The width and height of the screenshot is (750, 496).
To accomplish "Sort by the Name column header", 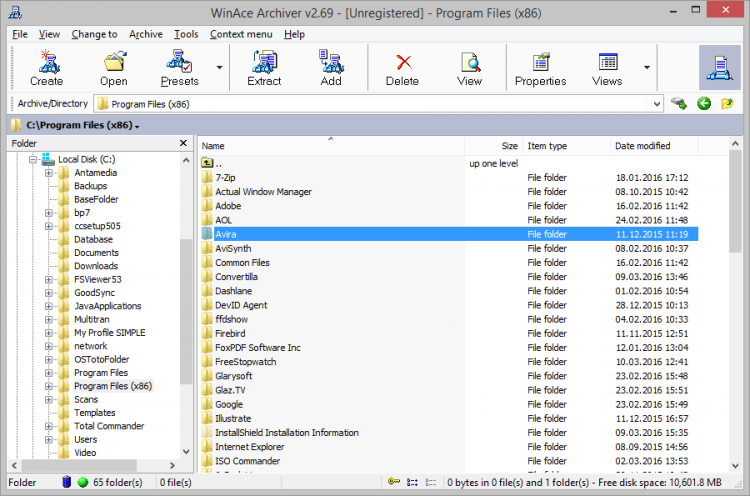I will [331, 146].
